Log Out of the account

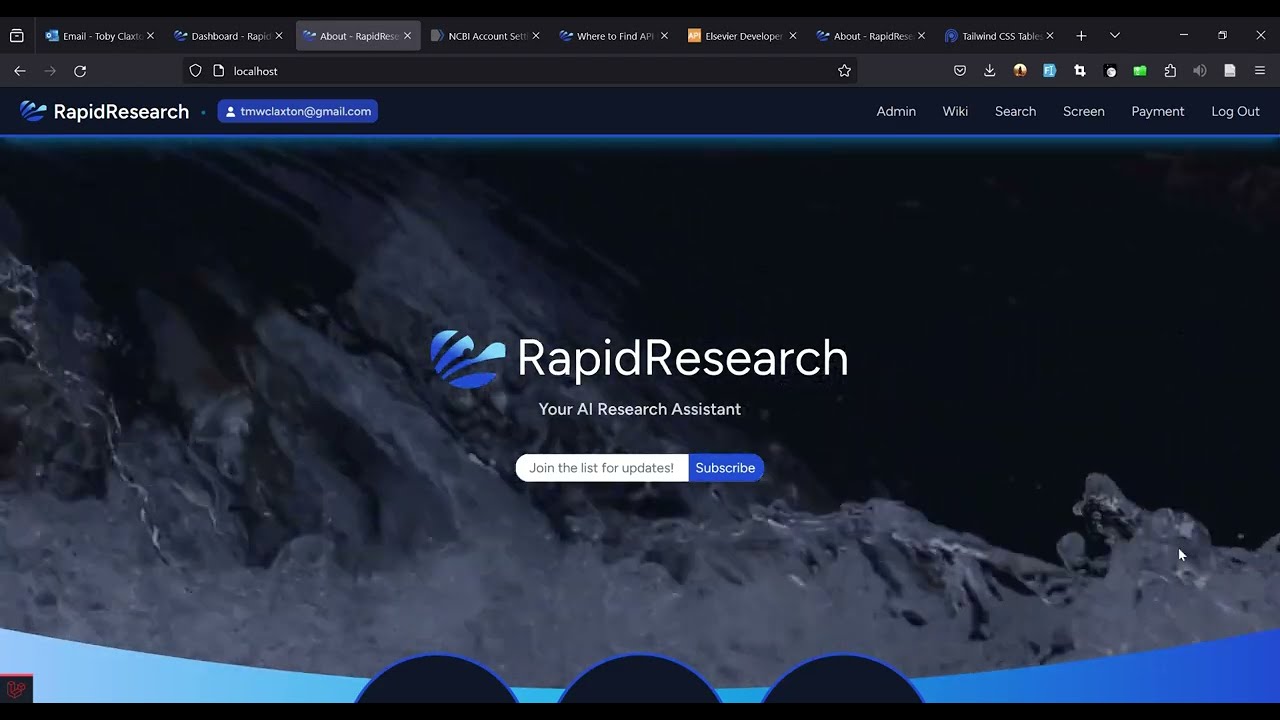point(1235,111)
